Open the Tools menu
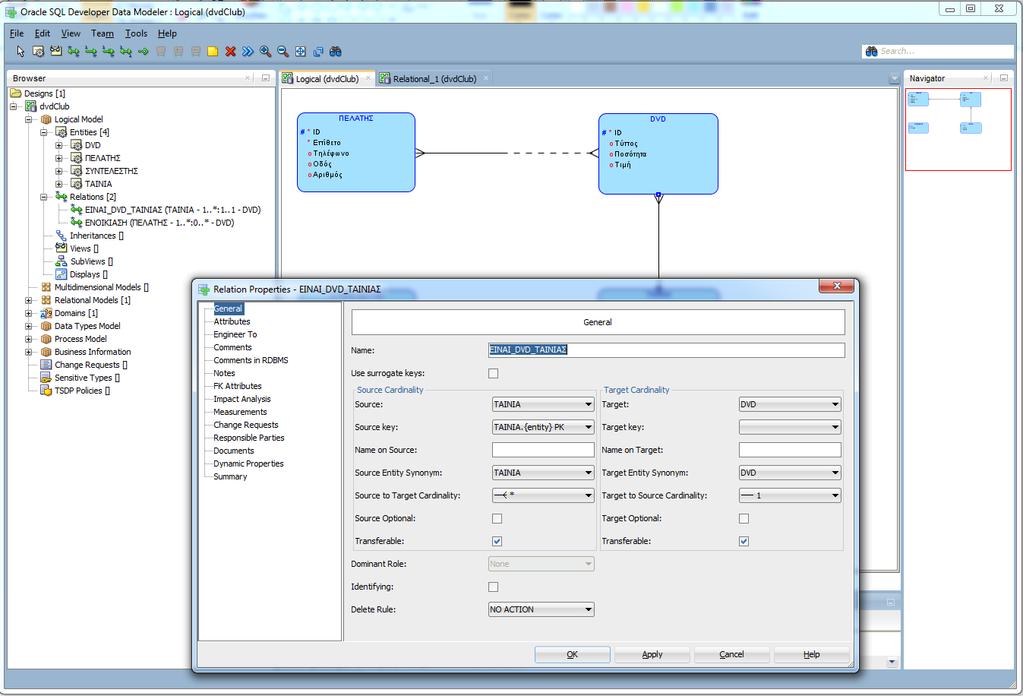 click(136, 33)
